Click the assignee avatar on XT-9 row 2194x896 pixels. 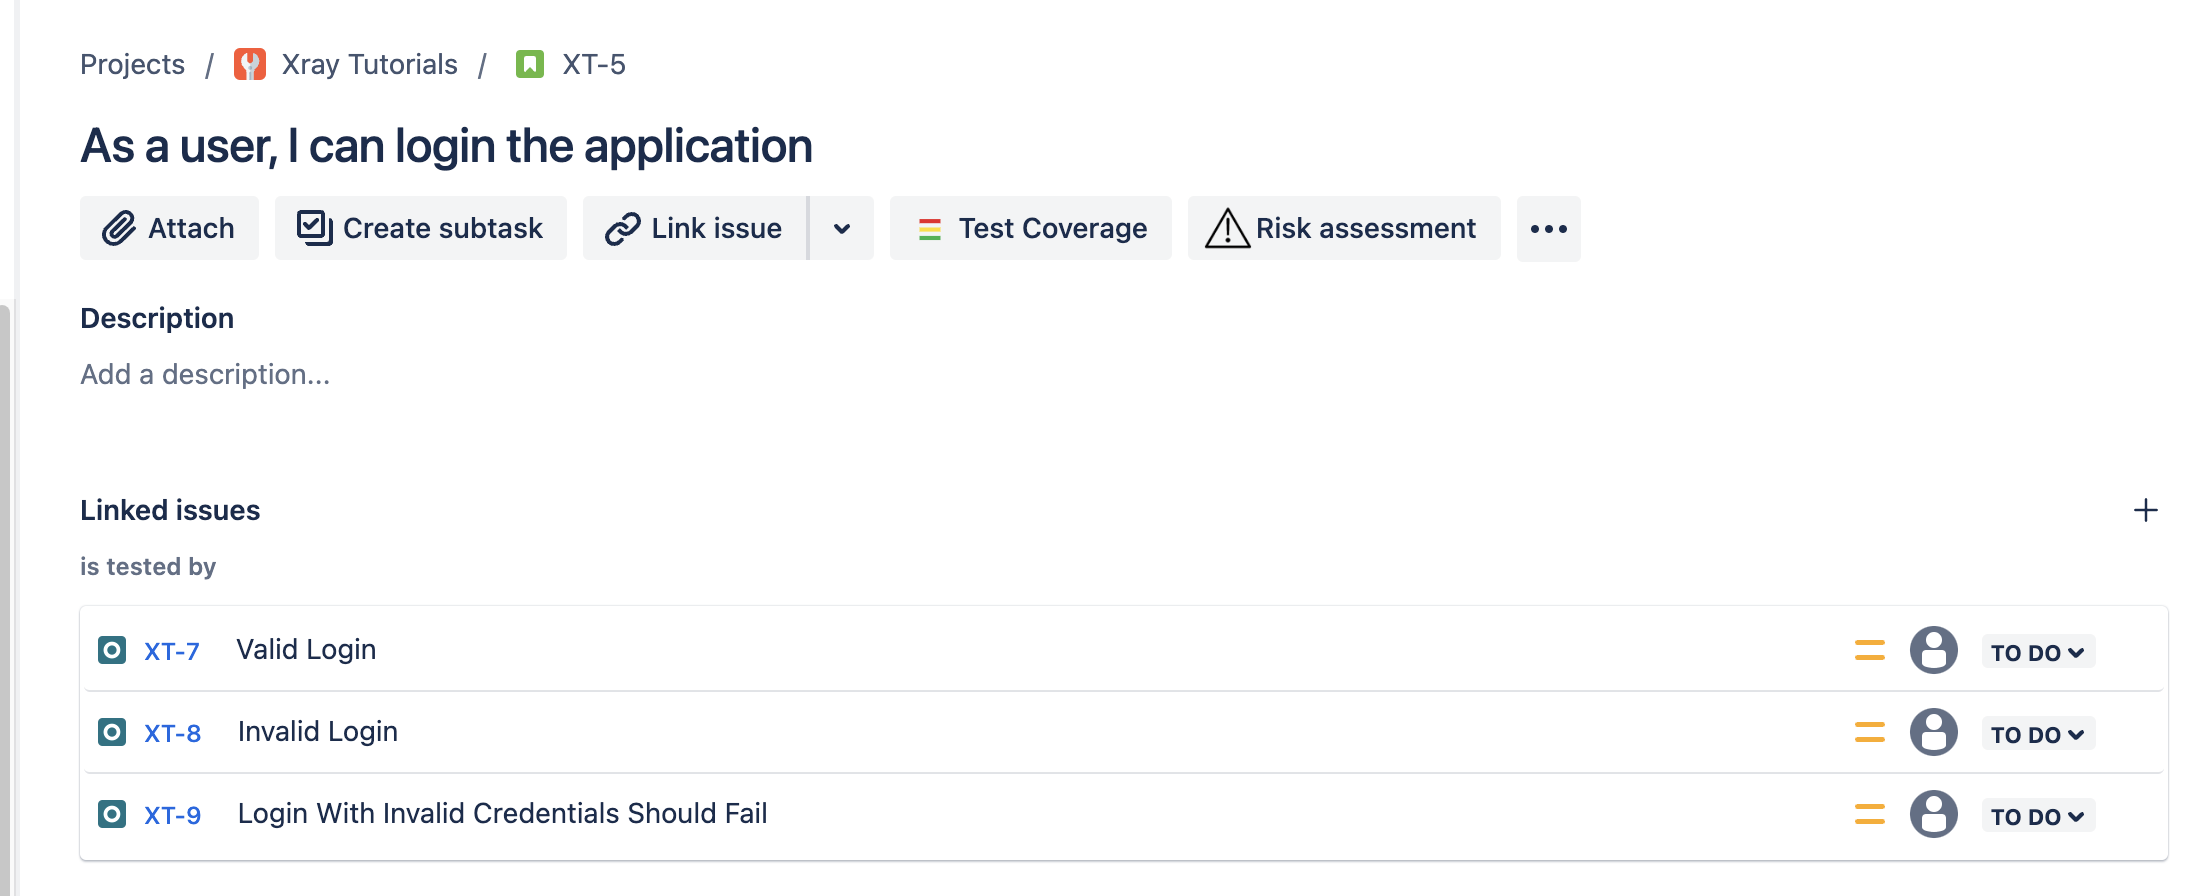click(x=1934, y=814)
